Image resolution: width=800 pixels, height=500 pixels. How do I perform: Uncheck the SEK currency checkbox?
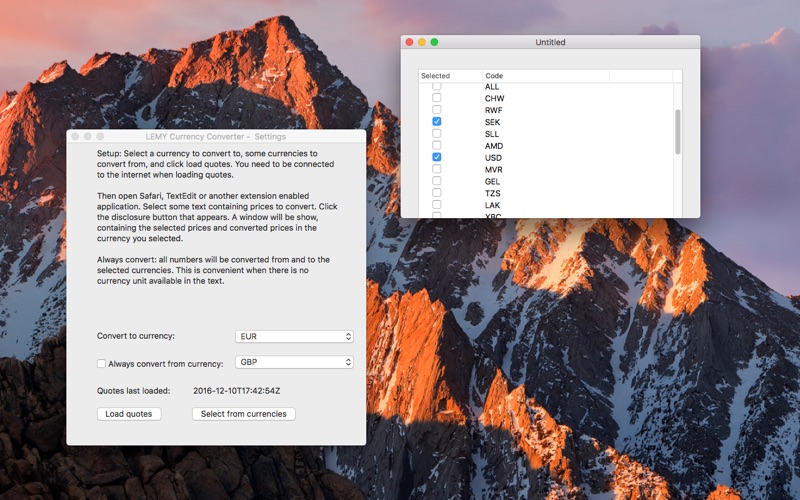[437, 121]
